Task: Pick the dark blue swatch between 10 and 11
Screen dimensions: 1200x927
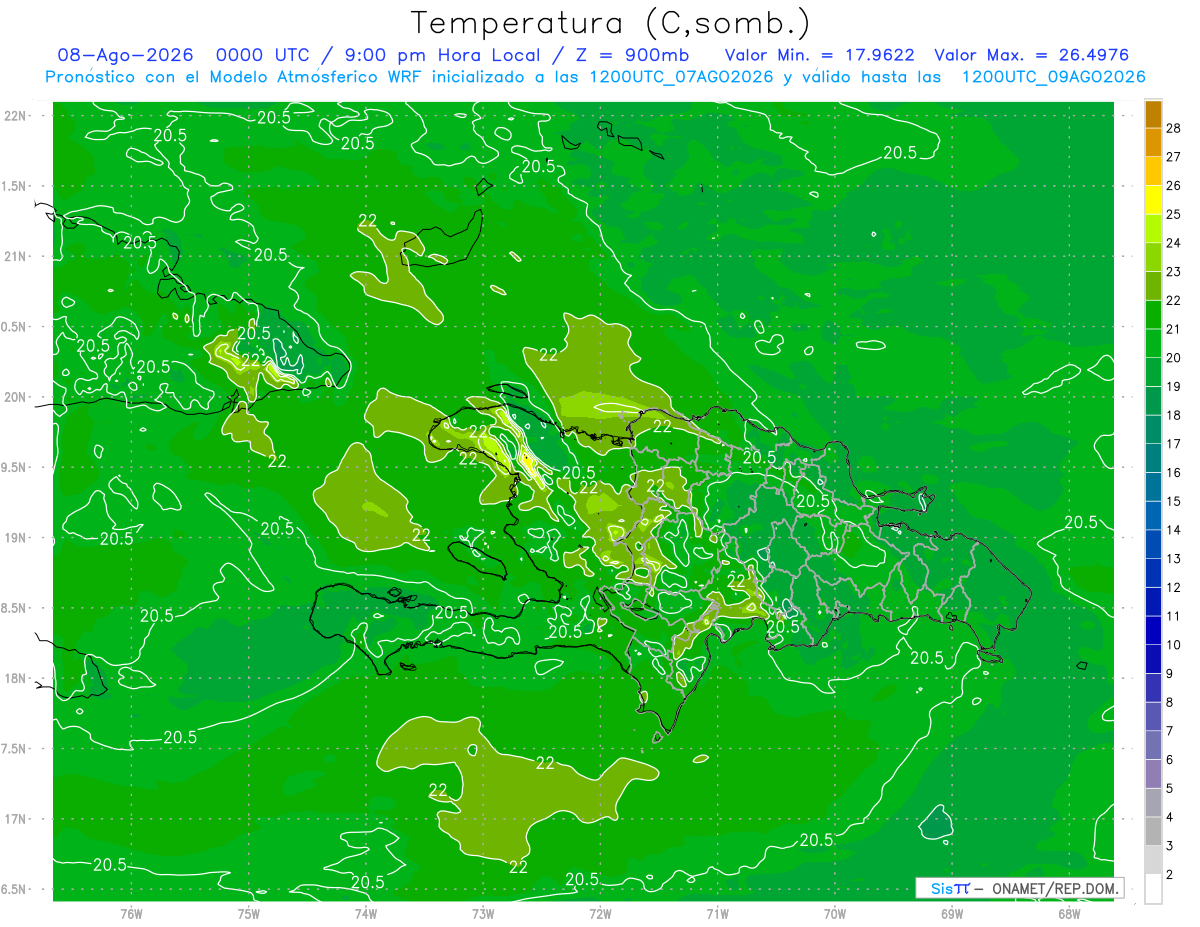Action: pyautogui.click(x=1153, y=631)
